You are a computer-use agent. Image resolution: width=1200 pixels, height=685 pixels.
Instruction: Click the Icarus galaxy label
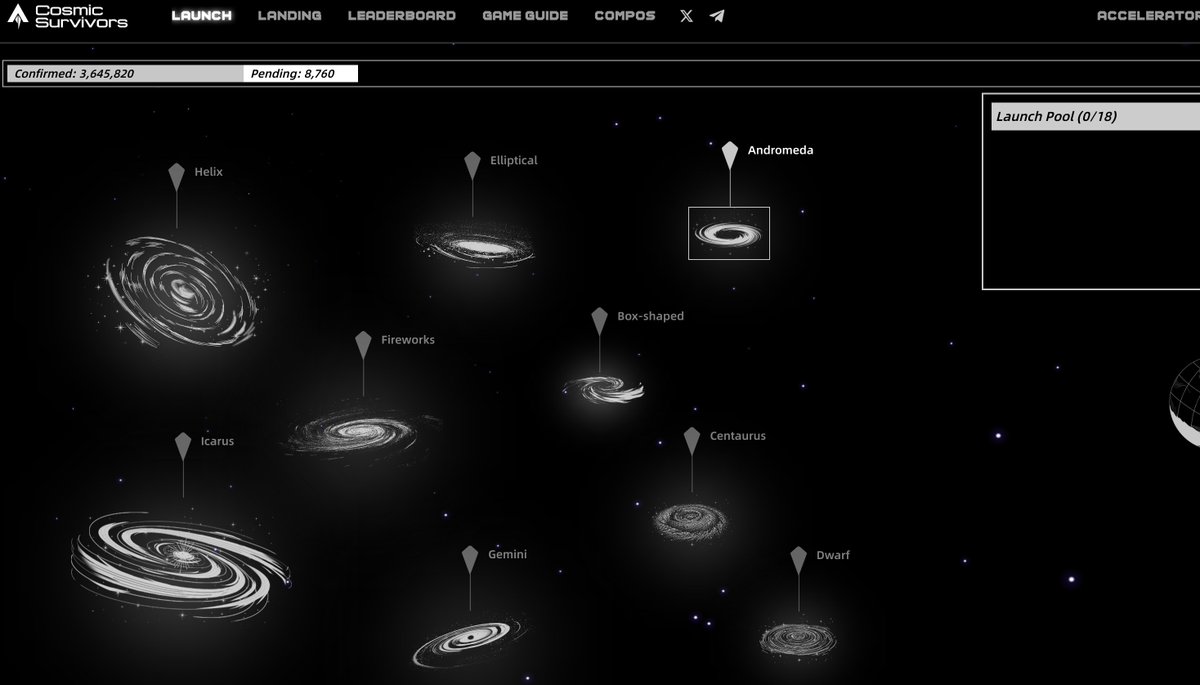tap(217, 441)
